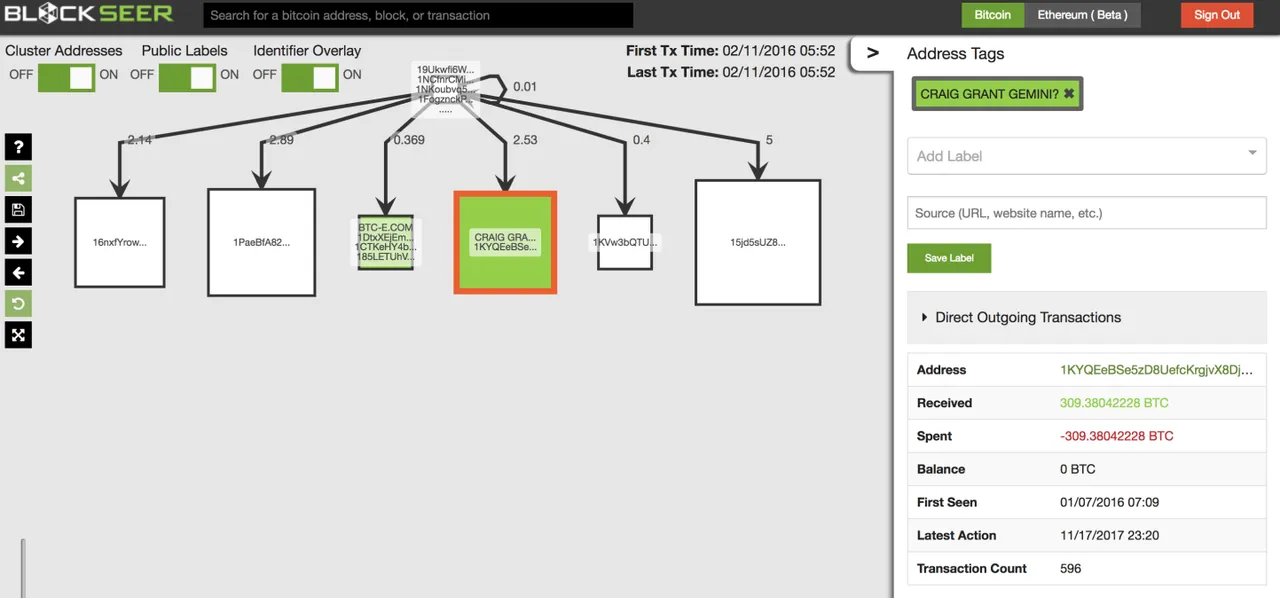Switch to the Ethereum (Beta) tab
1280x598 pixels.
coord(1082,15)
